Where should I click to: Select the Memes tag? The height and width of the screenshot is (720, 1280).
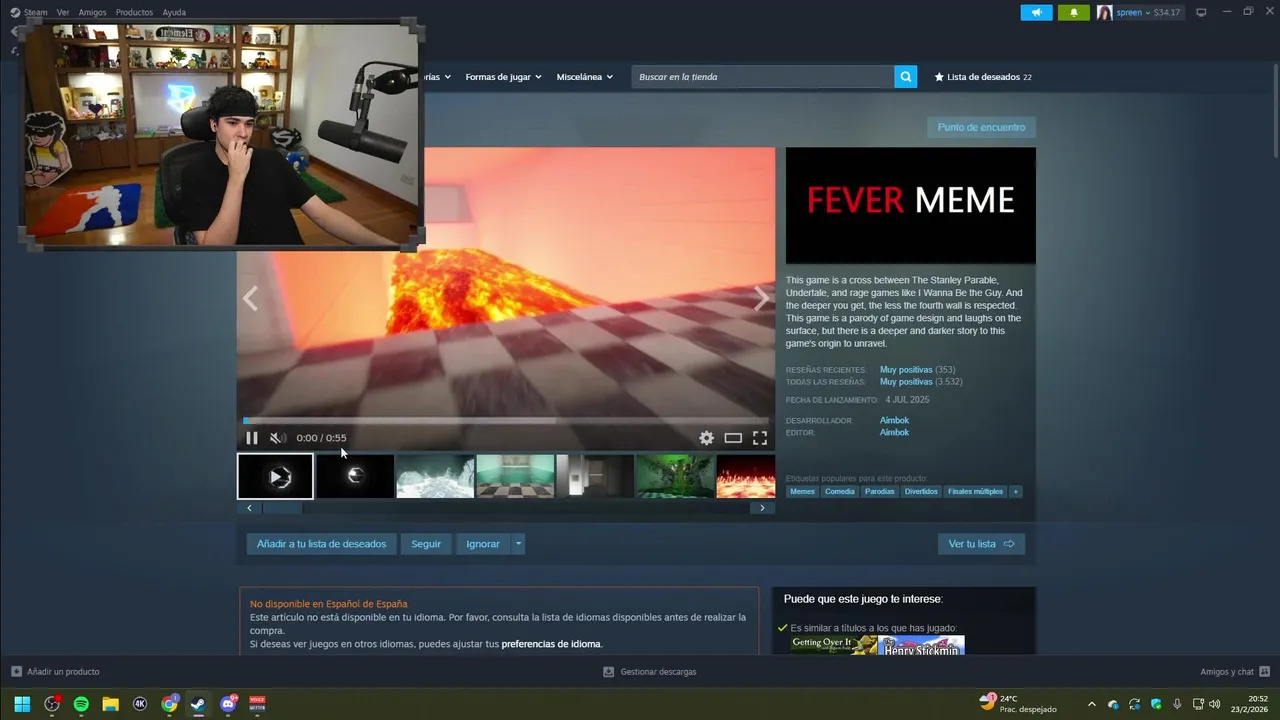point(802,492)
